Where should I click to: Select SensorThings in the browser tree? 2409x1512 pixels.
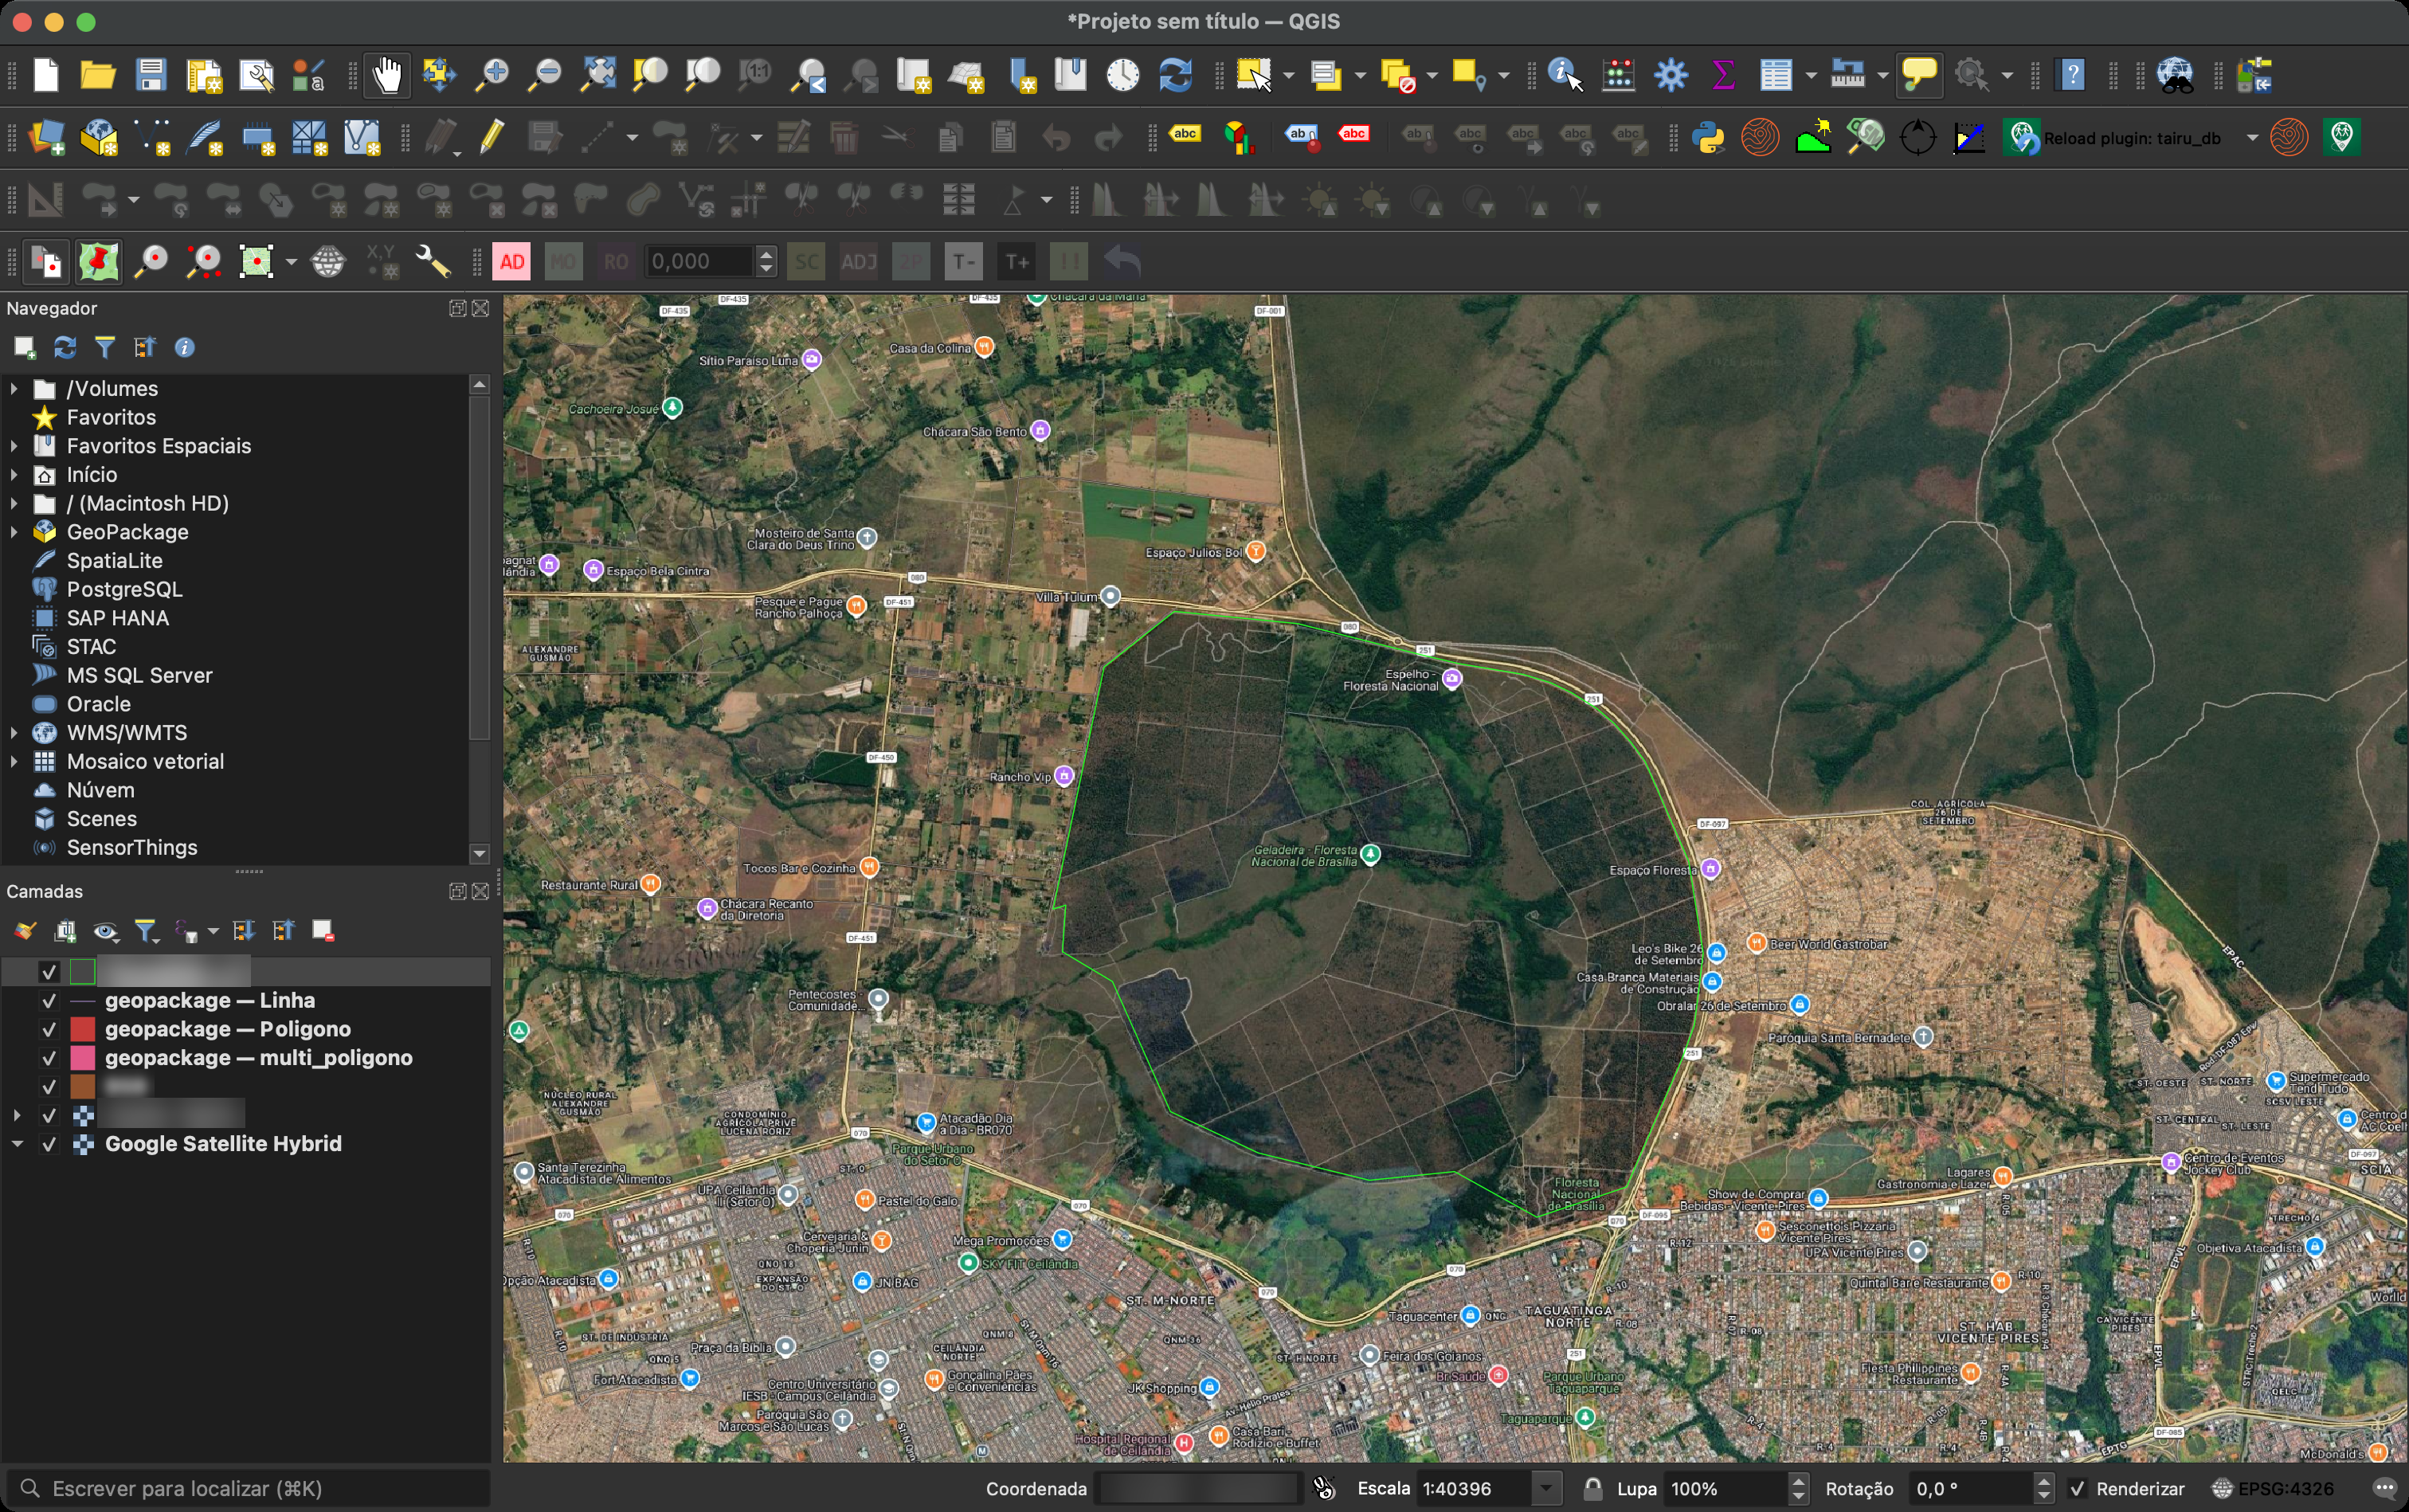[x=131, y=848]
